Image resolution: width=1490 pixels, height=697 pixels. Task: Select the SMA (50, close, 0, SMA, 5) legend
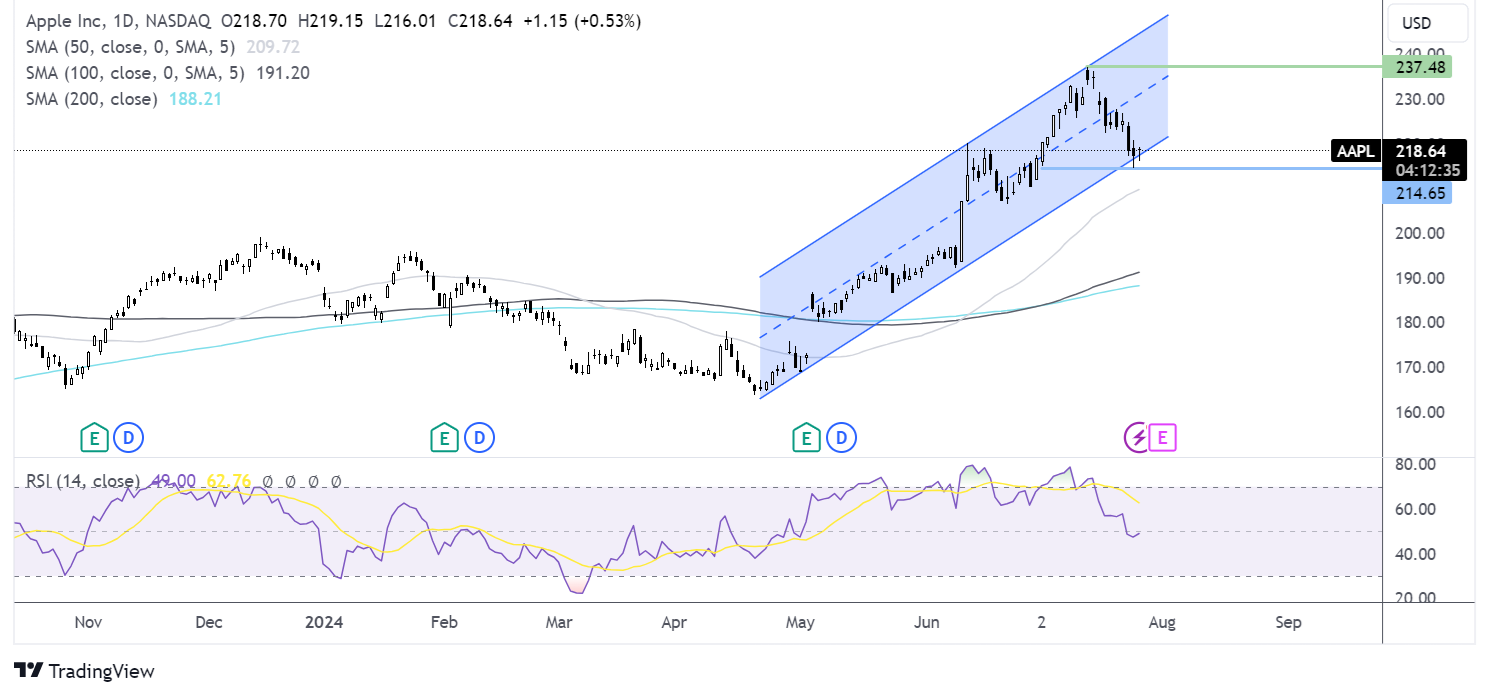tap(128, 47)
